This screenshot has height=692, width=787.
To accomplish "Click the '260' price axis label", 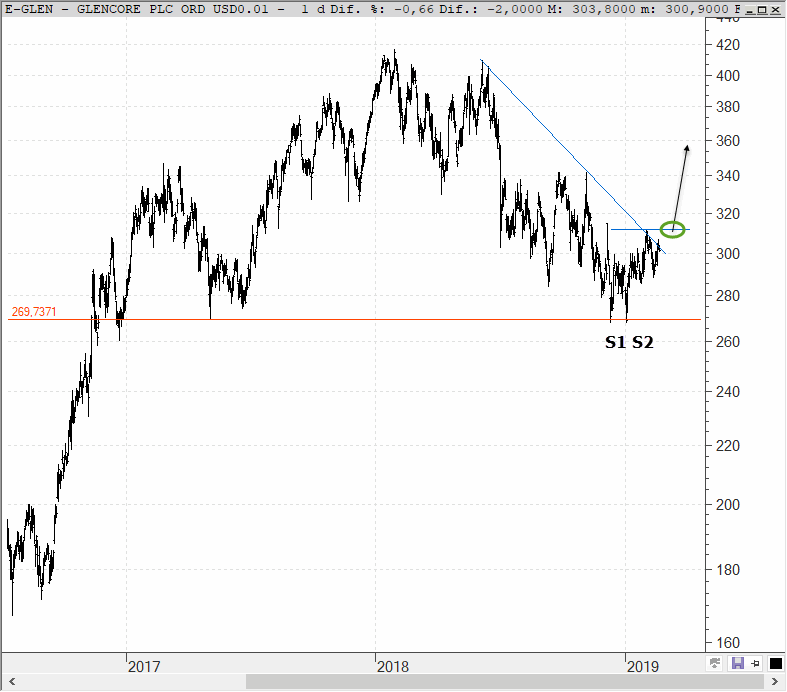I will tap(728, 342).
